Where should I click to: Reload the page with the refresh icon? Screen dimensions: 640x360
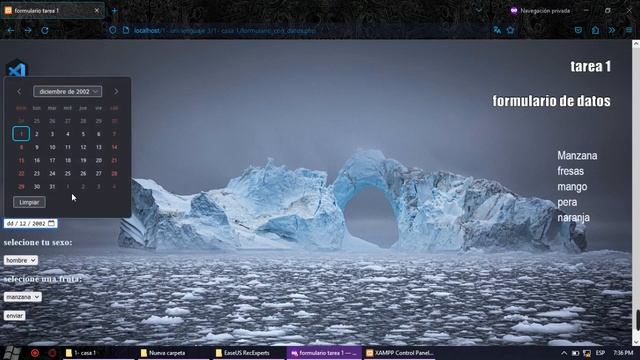(x=45, y=30)
